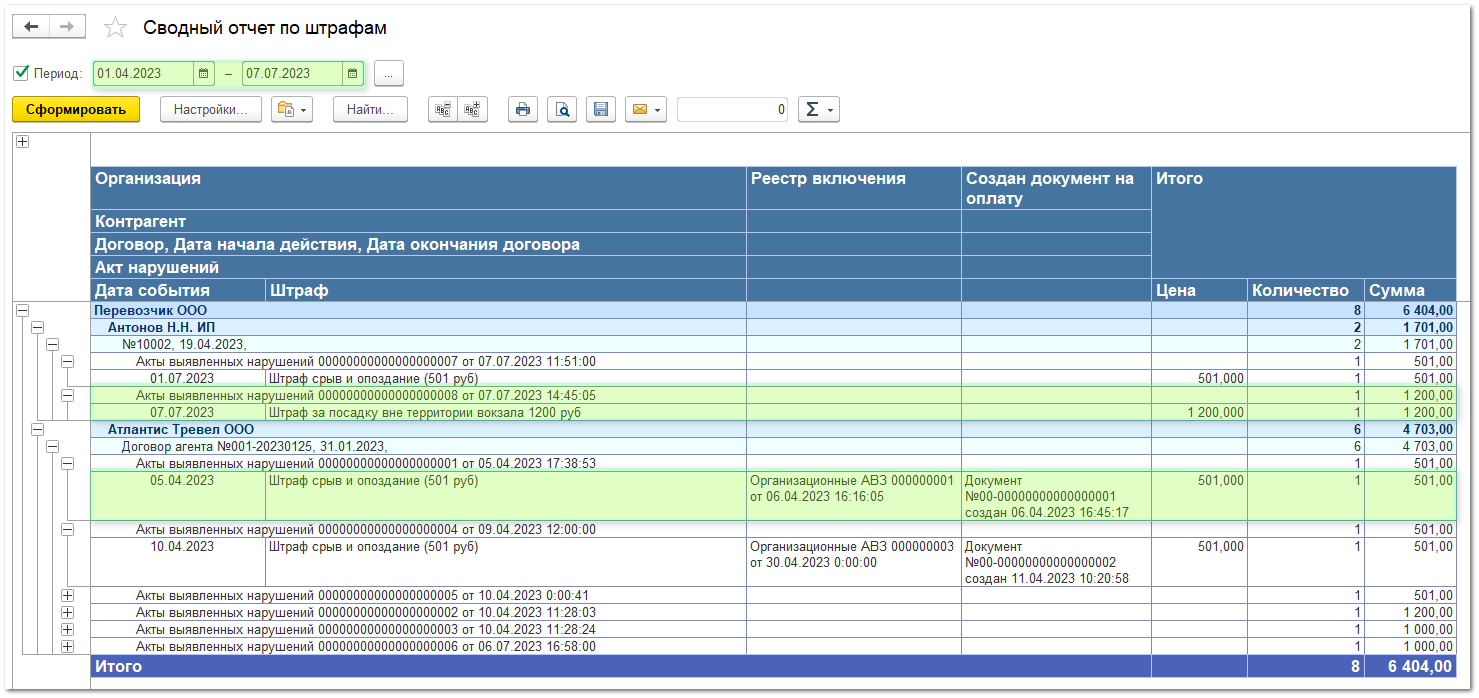Add report to favorites with star icon
This screenshot has width=1479, height=698.
[116, 28]
